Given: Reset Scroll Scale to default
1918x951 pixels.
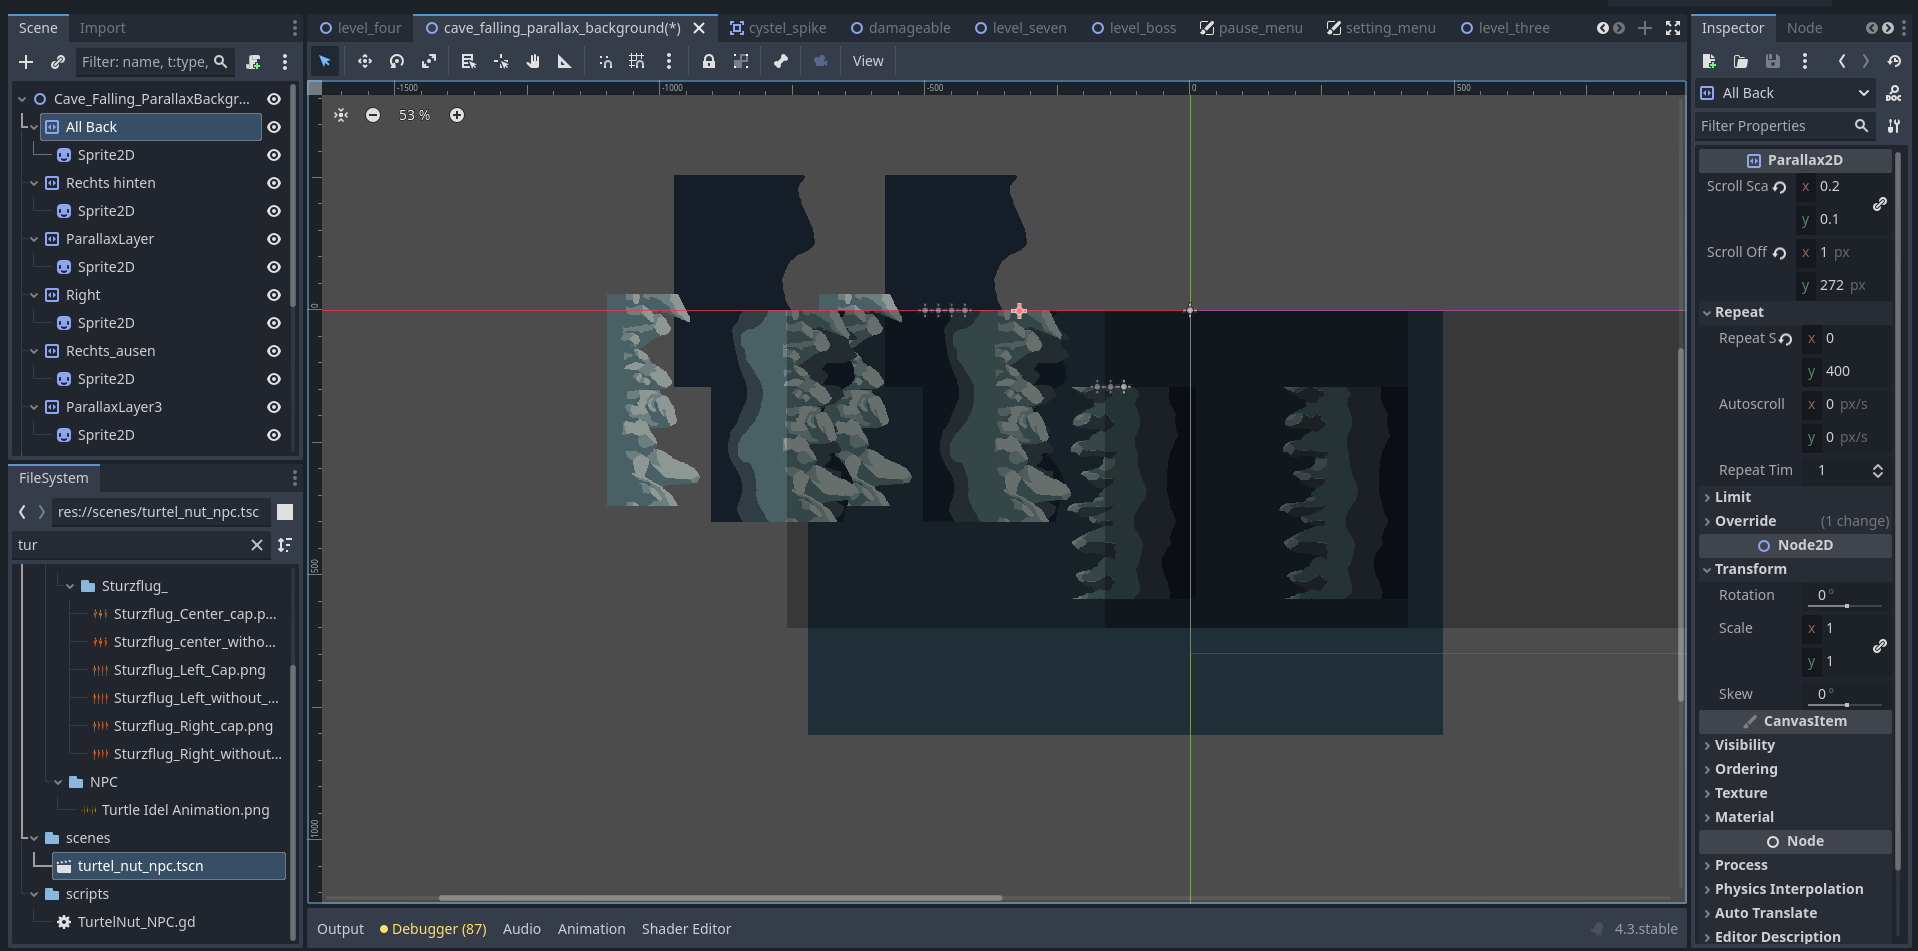Looking at the screenshot, I should point(1780,187).
